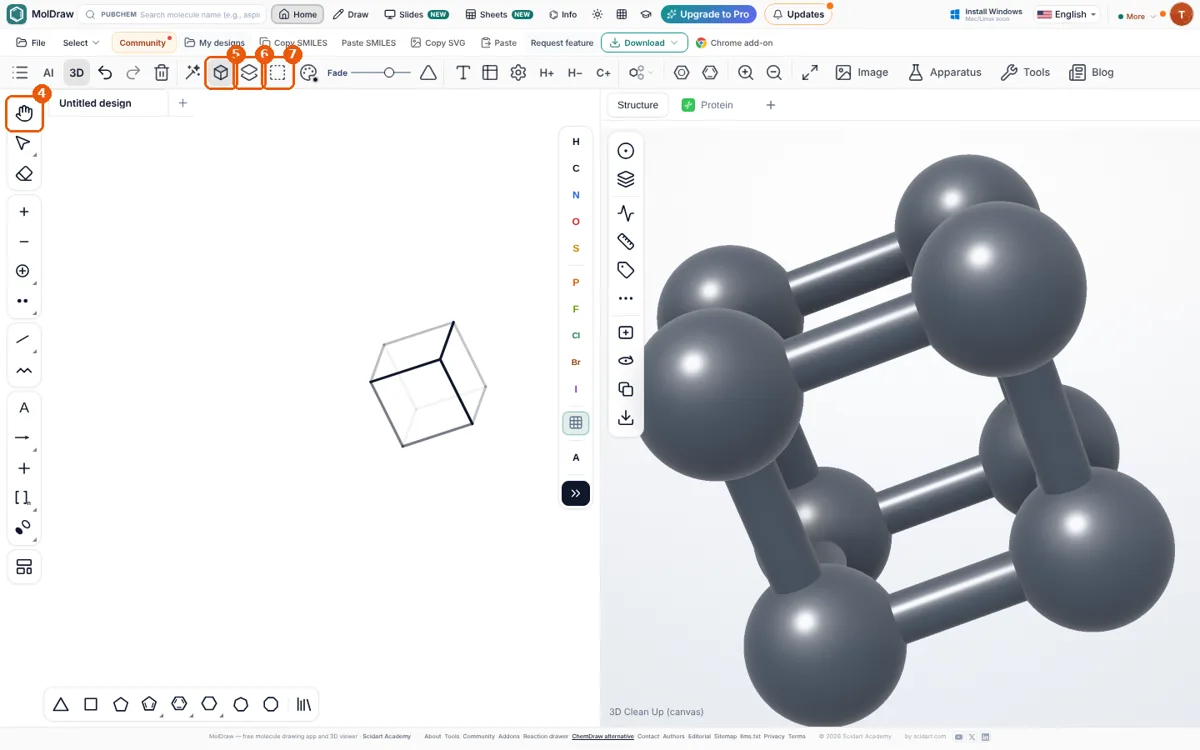
Task: Open the File menu
Action: click(x=32, y=43)
